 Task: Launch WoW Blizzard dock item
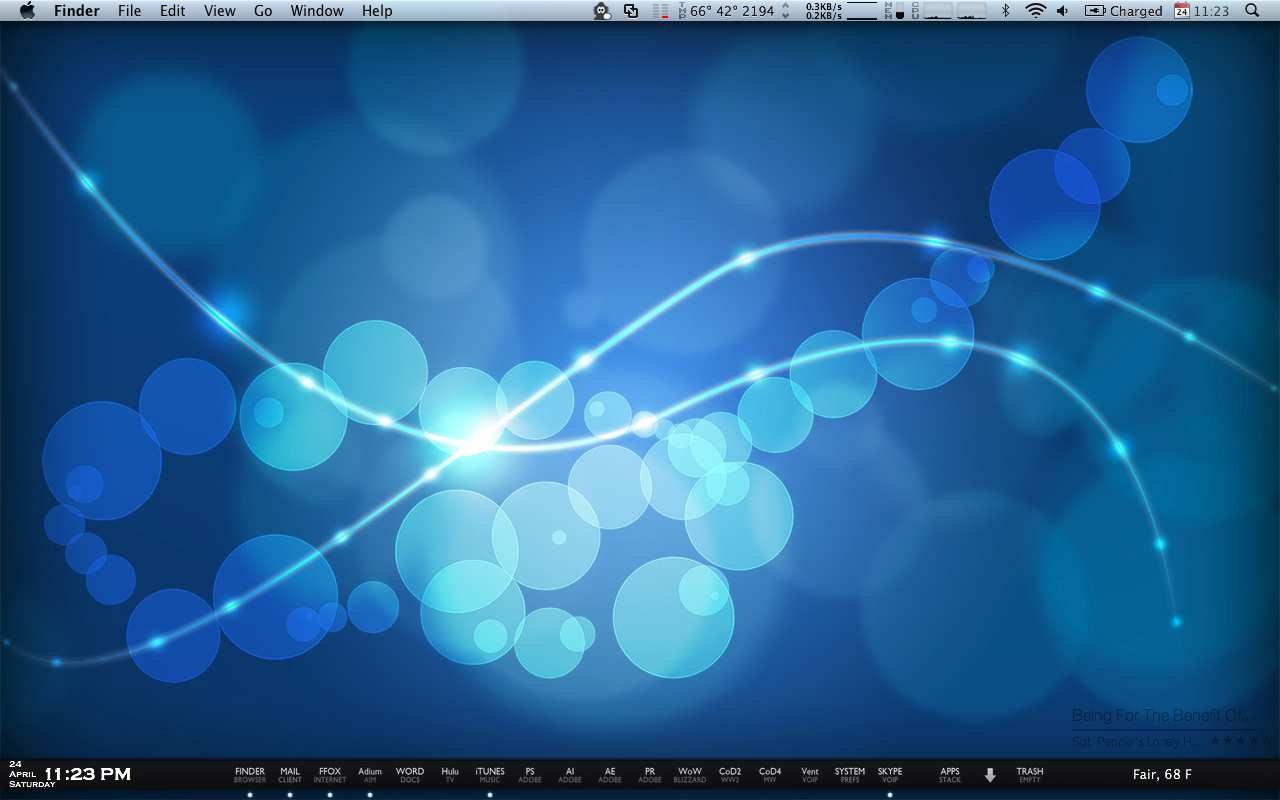point(690,775)
